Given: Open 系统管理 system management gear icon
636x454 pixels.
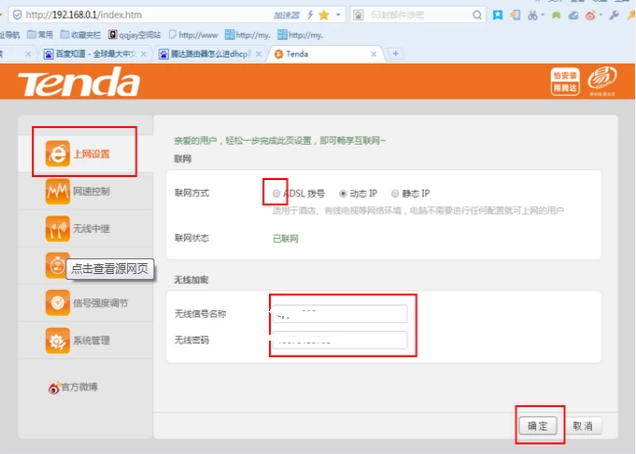Looking at the screenshot, I should coord(57,341).
